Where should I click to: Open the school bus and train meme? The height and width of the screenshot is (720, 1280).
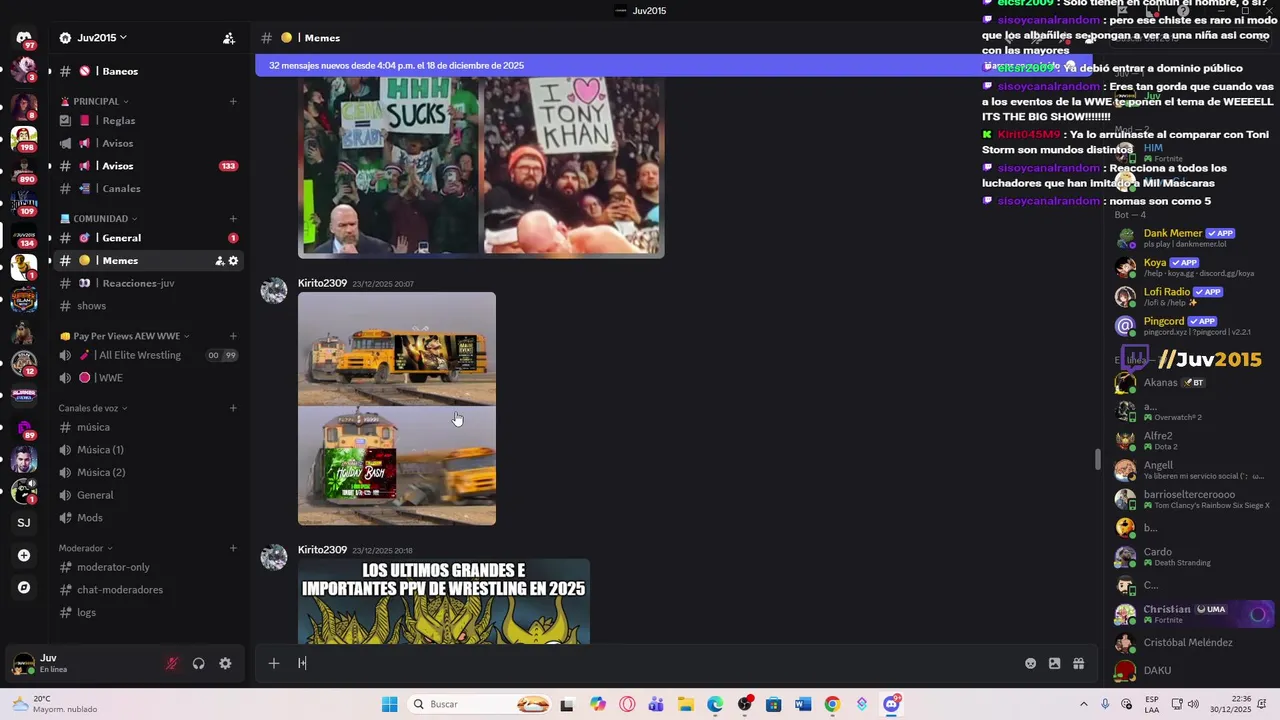click(397, 408)
